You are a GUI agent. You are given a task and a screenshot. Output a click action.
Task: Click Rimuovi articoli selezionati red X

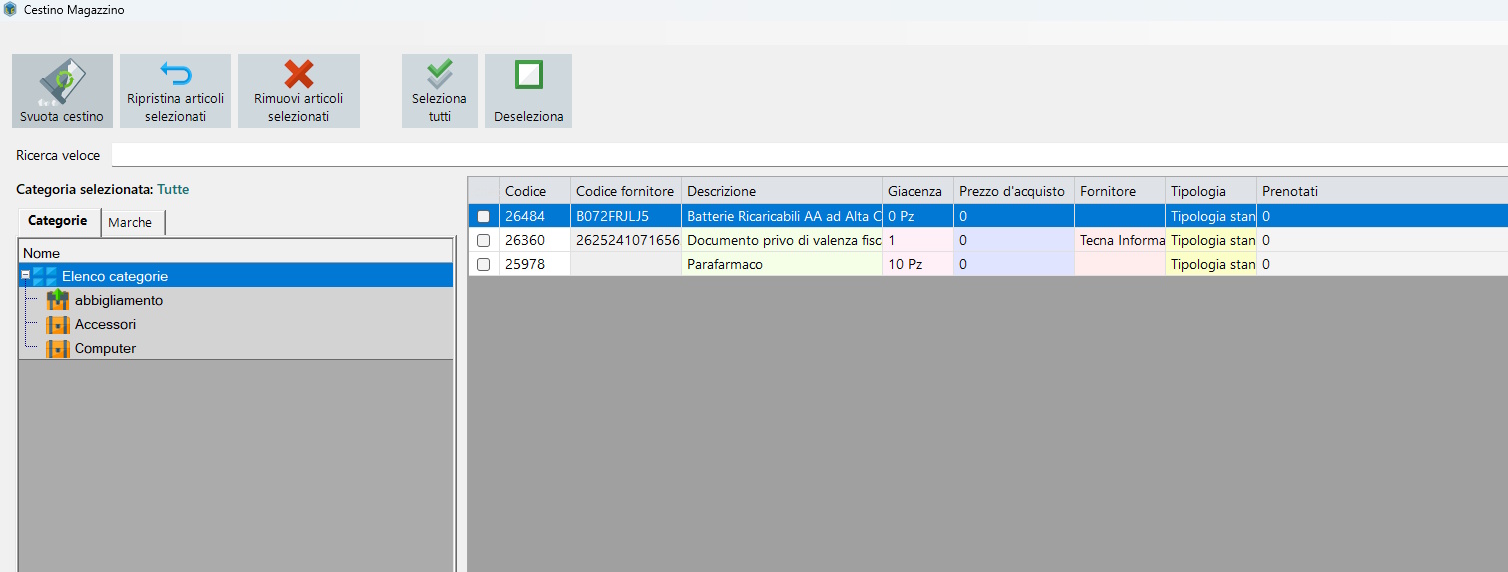(299, 75)
